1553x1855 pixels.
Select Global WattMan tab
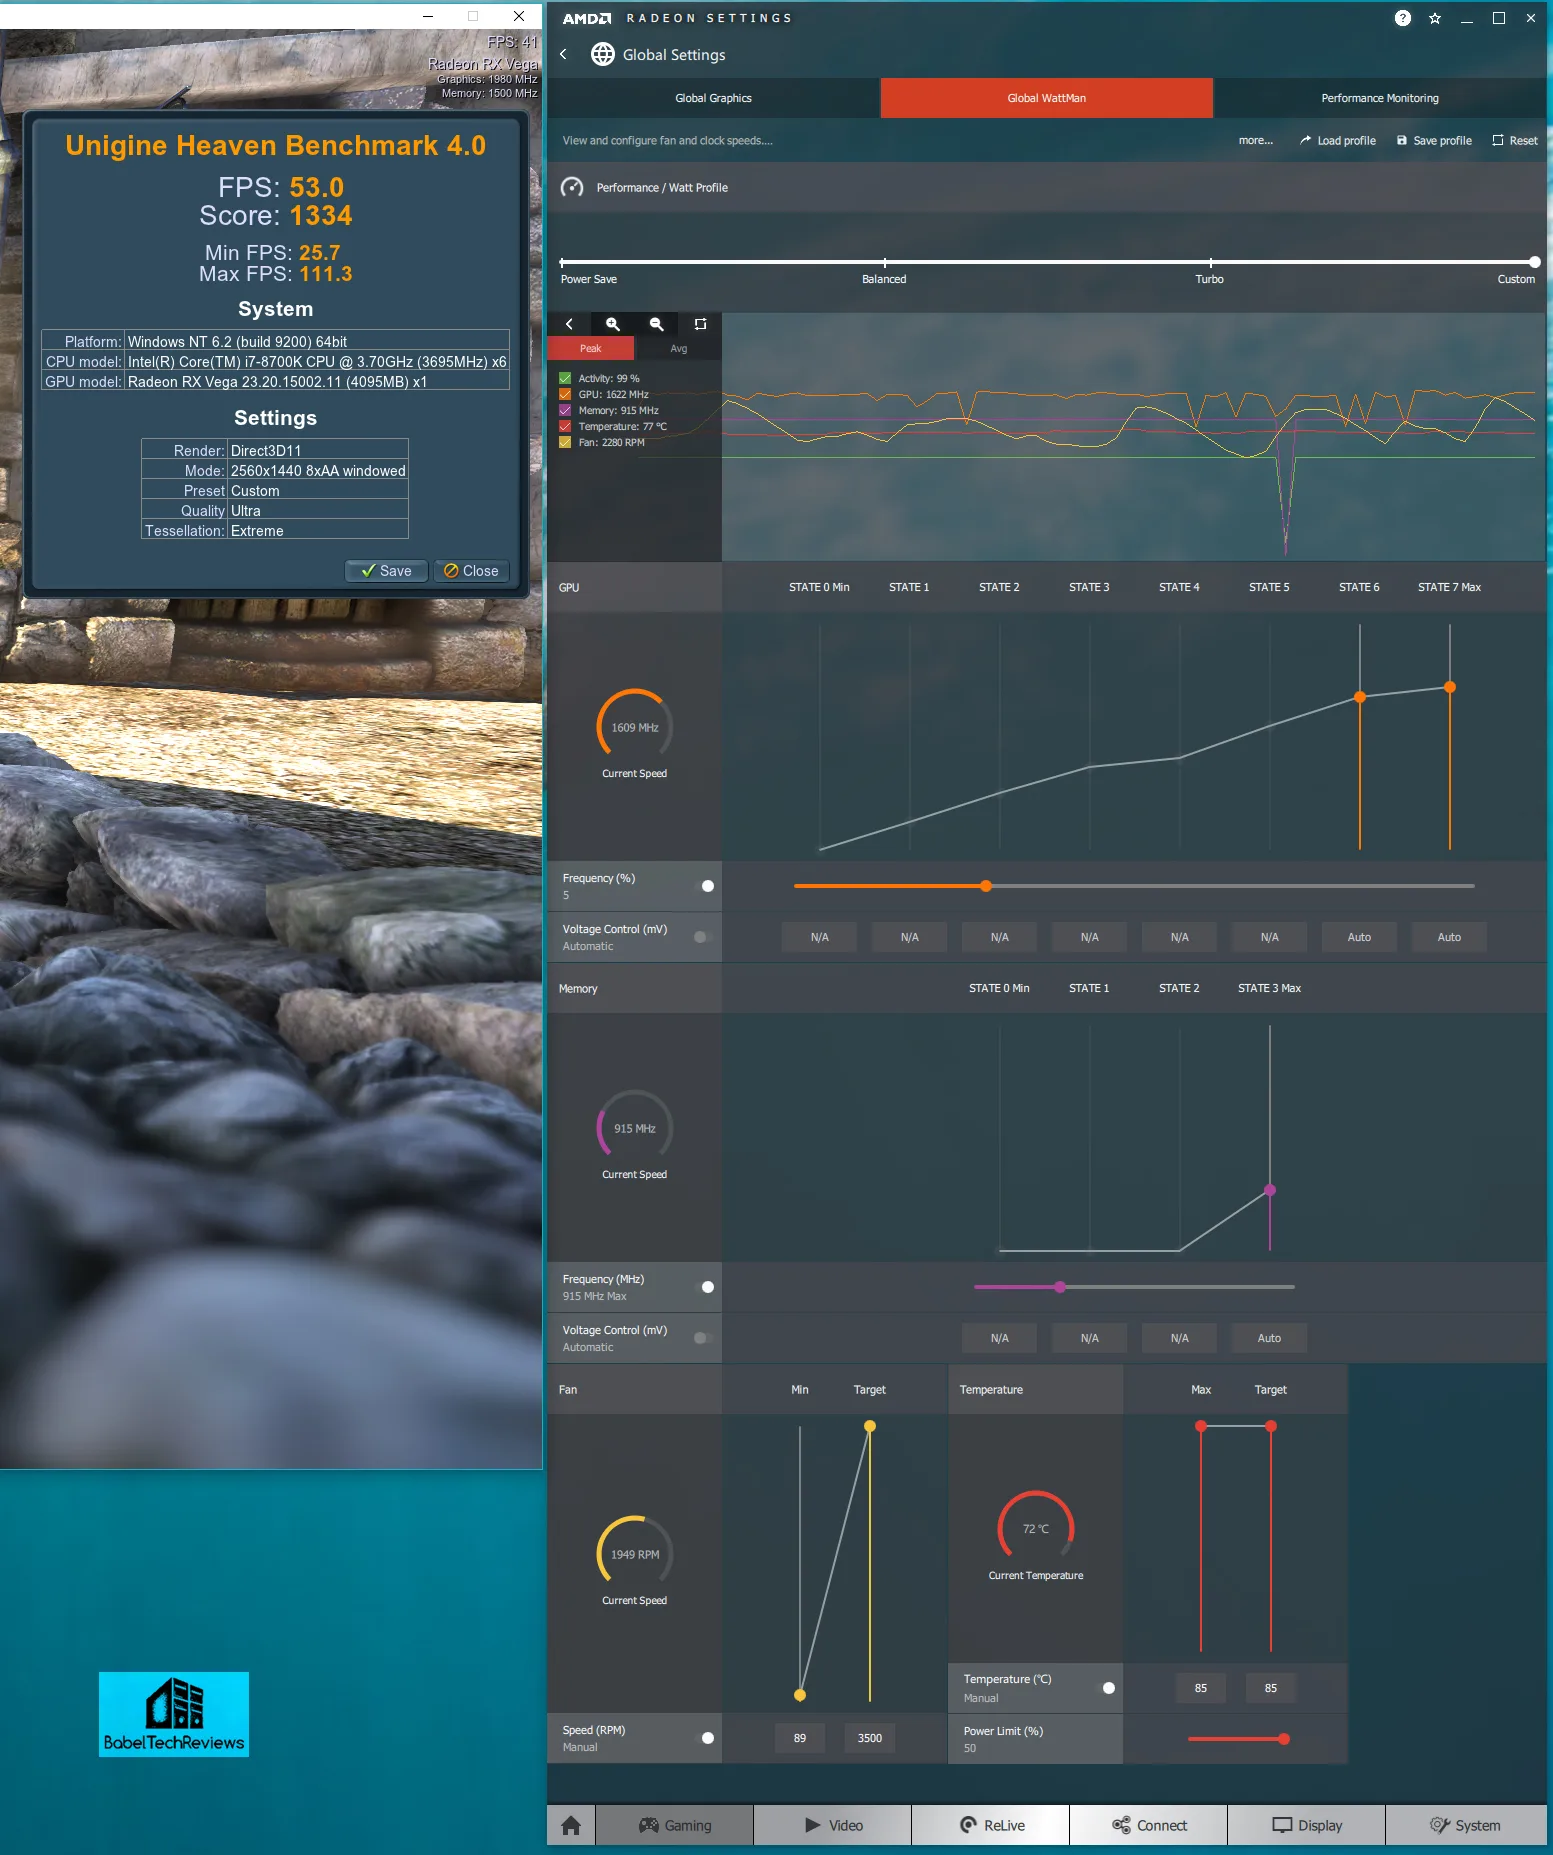click(1046, 98)
